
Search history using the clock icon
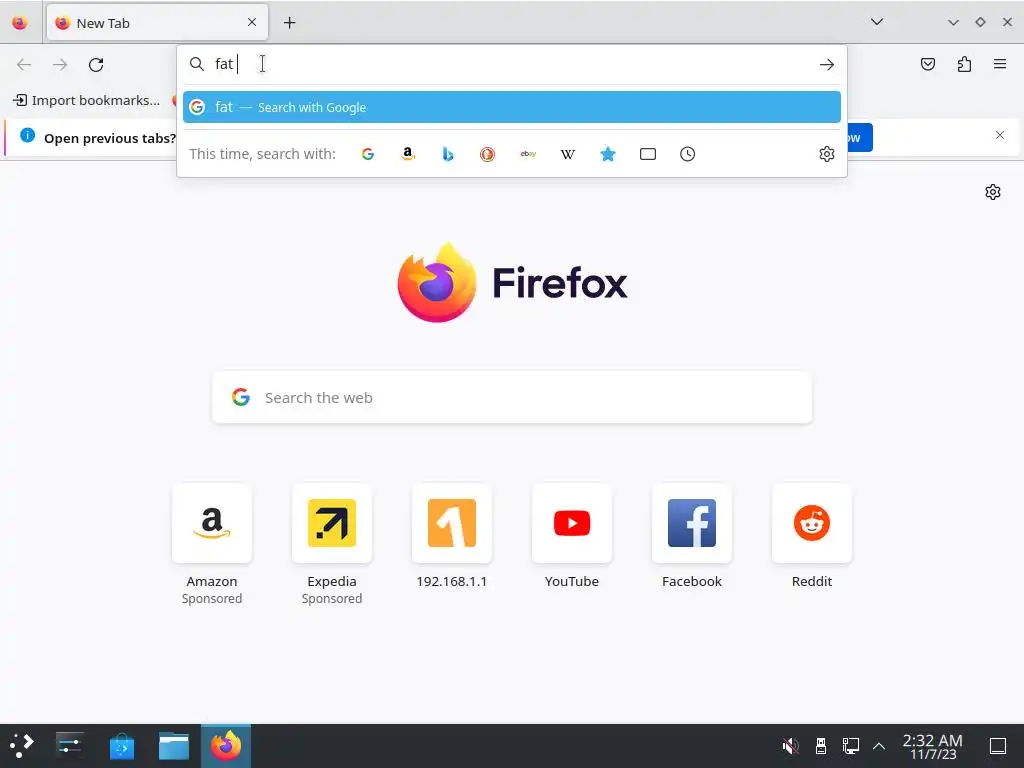[x=688, y=154]
